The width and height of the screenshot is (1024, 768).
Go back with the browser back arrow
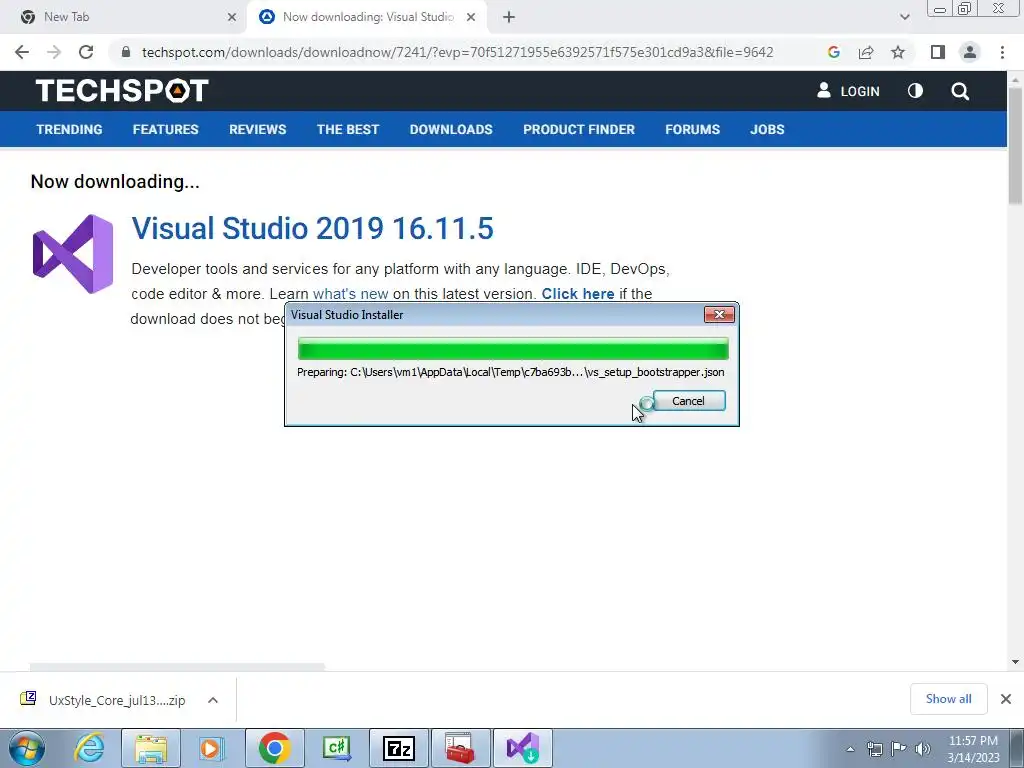[x=22, y=52]
